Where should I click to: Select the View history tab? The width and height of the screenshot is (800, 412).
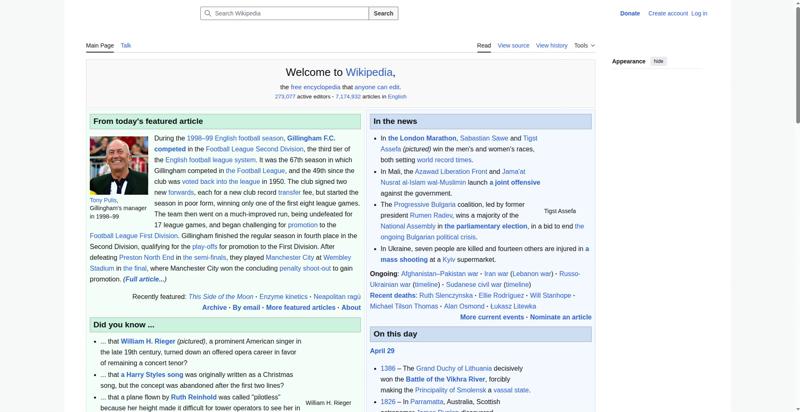click(551, 45)
